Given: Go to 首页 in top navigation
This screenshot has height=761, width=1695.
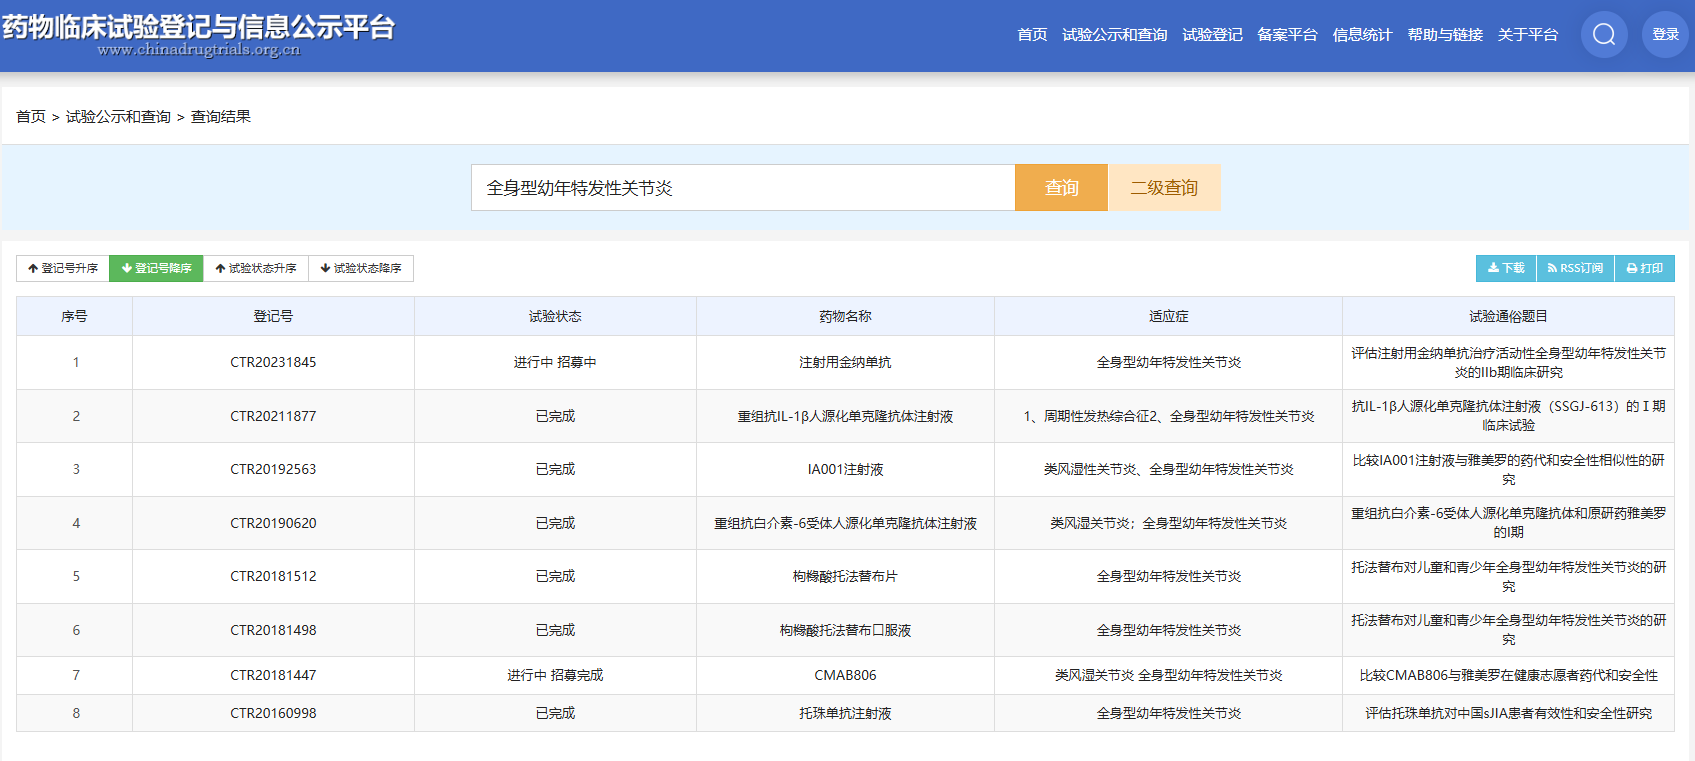Looking at the screenshot, I should coord(1032,35).
